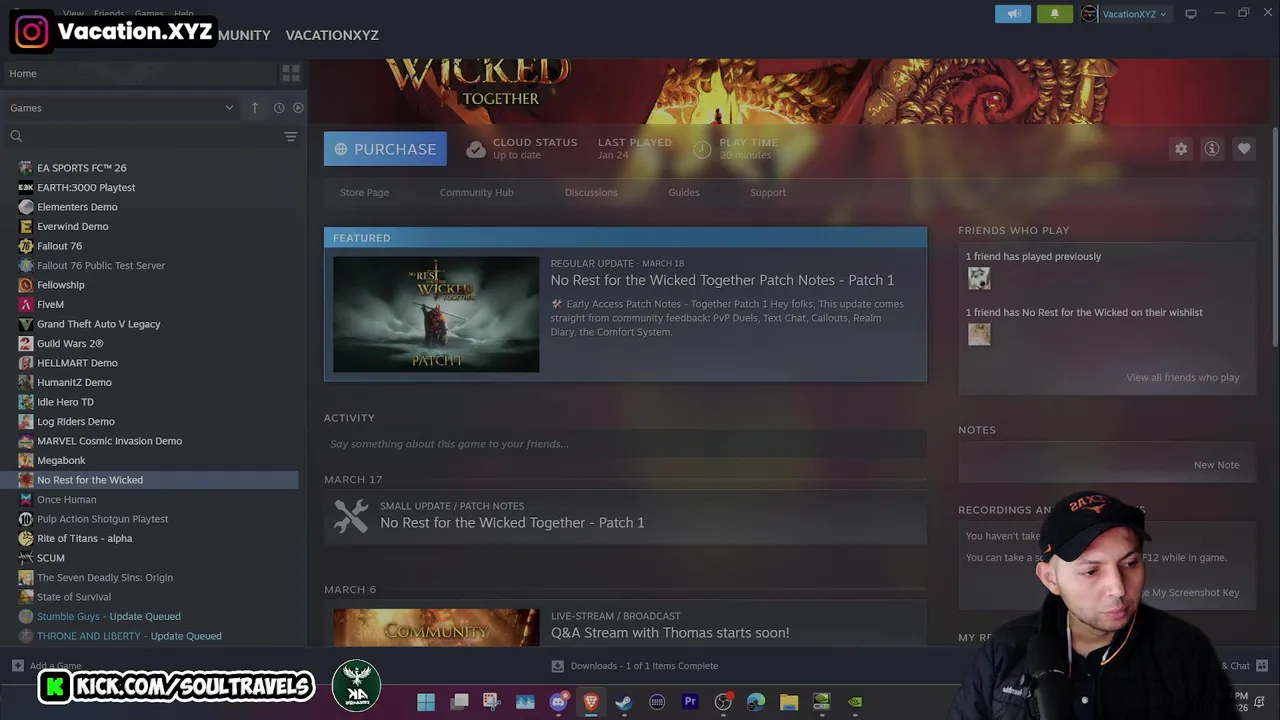
Task: Add game to favorites heart icon
Action: tap(1244, 149)
